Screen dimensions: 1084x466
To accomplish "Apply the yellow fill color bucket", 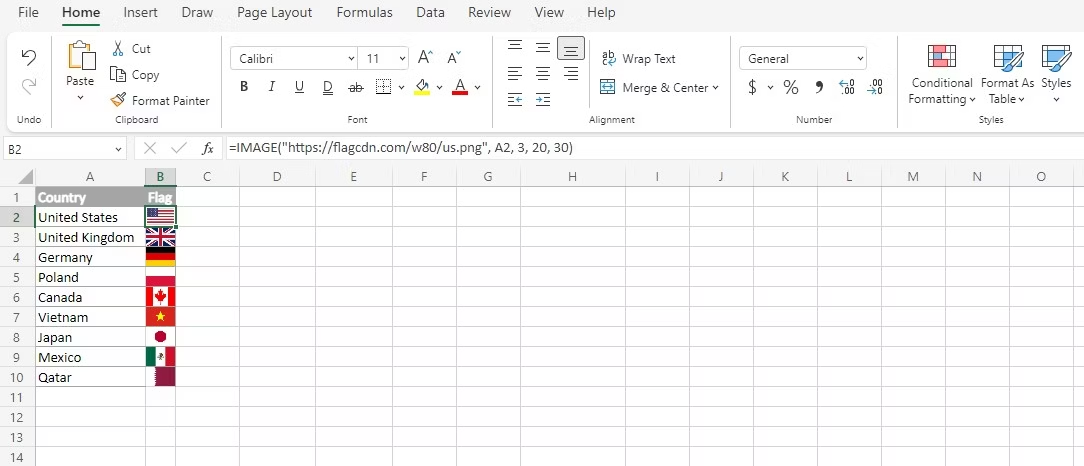I will [422, 87].
